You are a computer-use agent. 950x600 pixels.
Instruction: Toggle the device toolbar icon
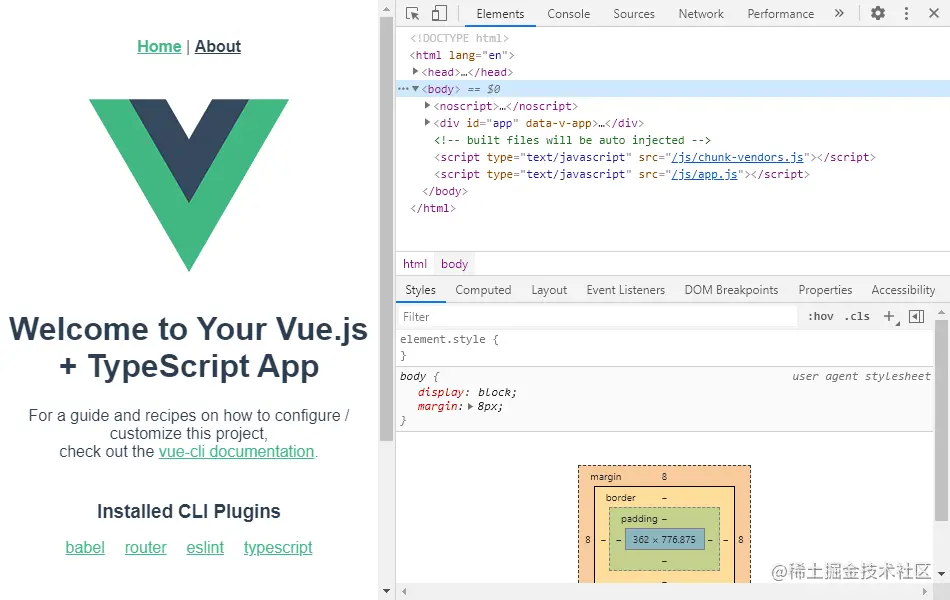(x=439, y=13)
